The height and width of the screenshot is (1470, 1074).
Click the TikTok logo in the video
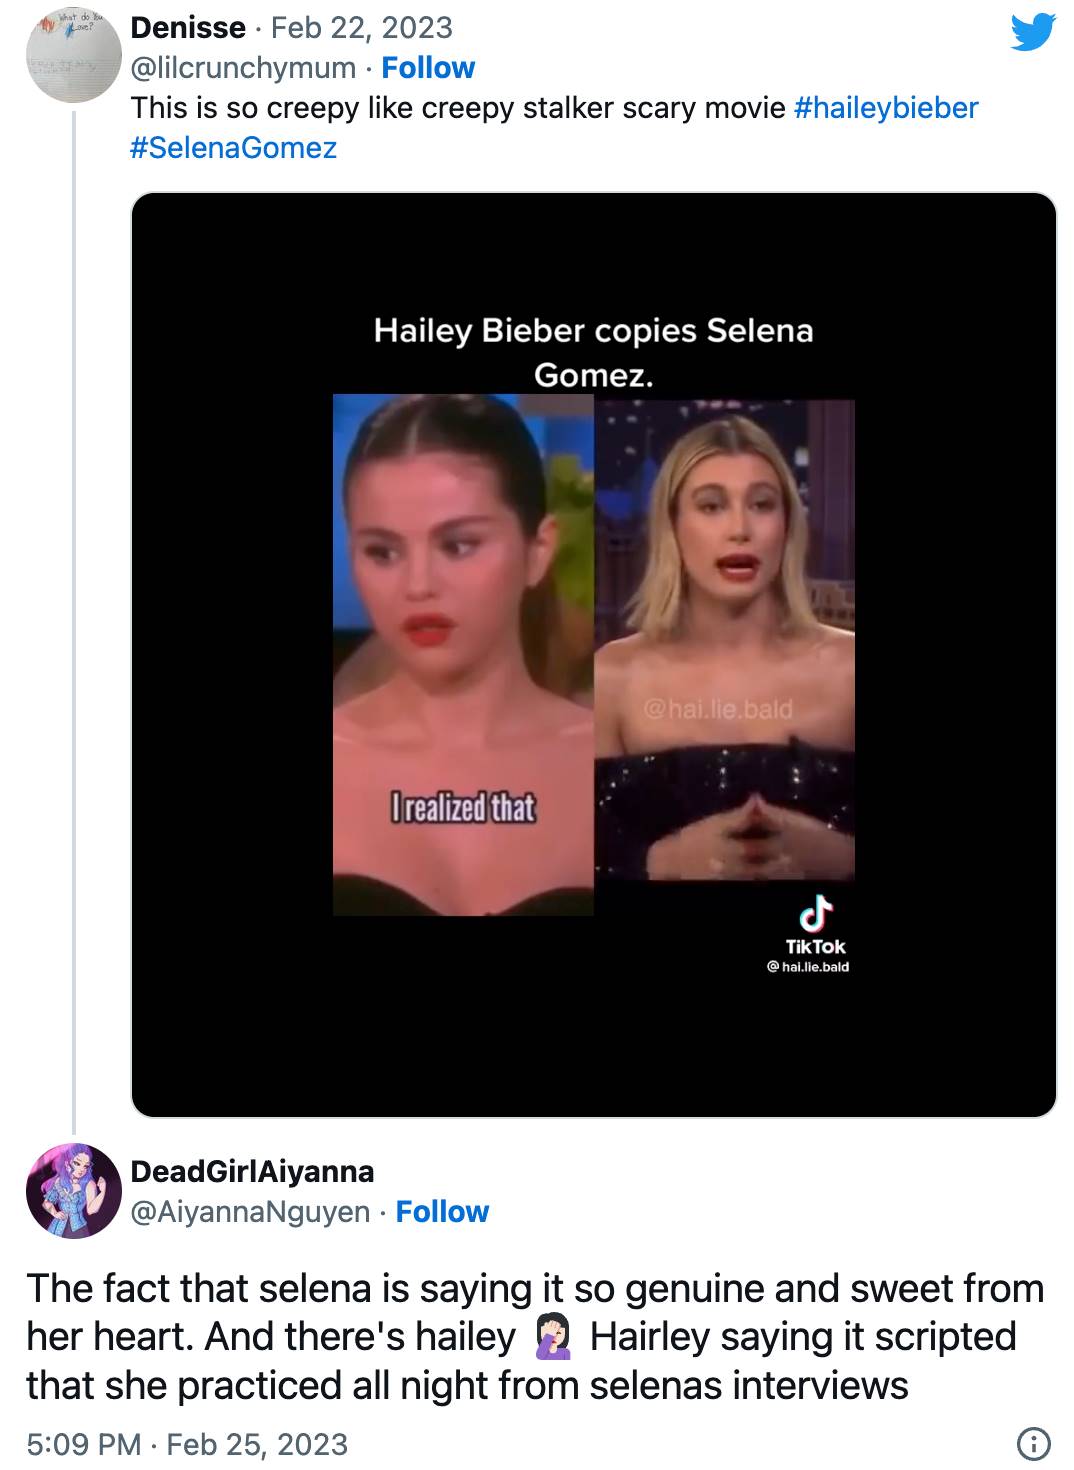pyautogui.click(x=816, y=913)
